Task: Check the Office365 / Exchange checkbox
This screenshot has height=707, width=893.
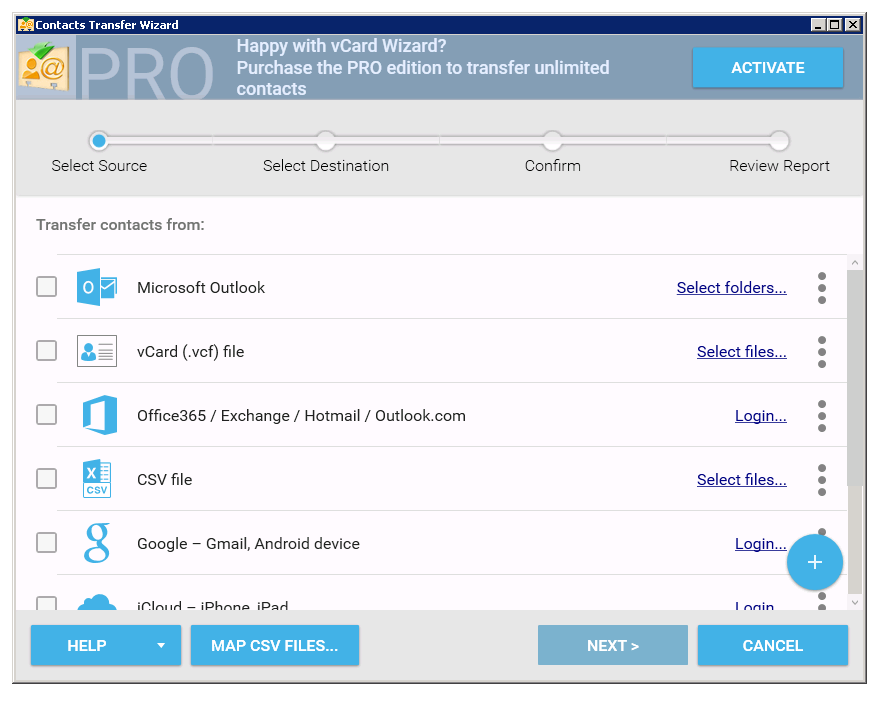Action: [46, 414]
